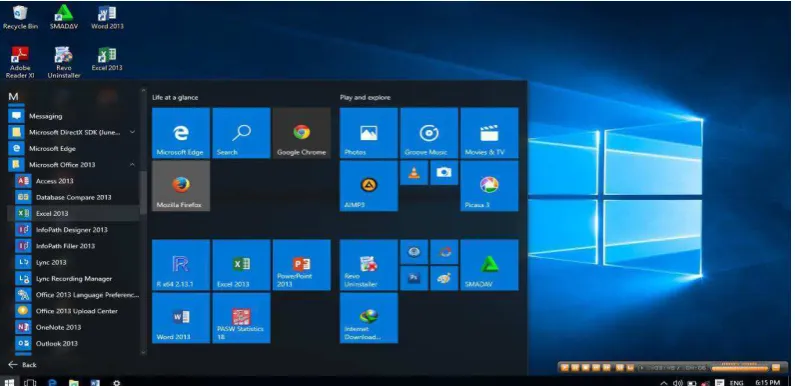Open the Microsoft Edge tile
795x386 pixels.
(181, 133)
